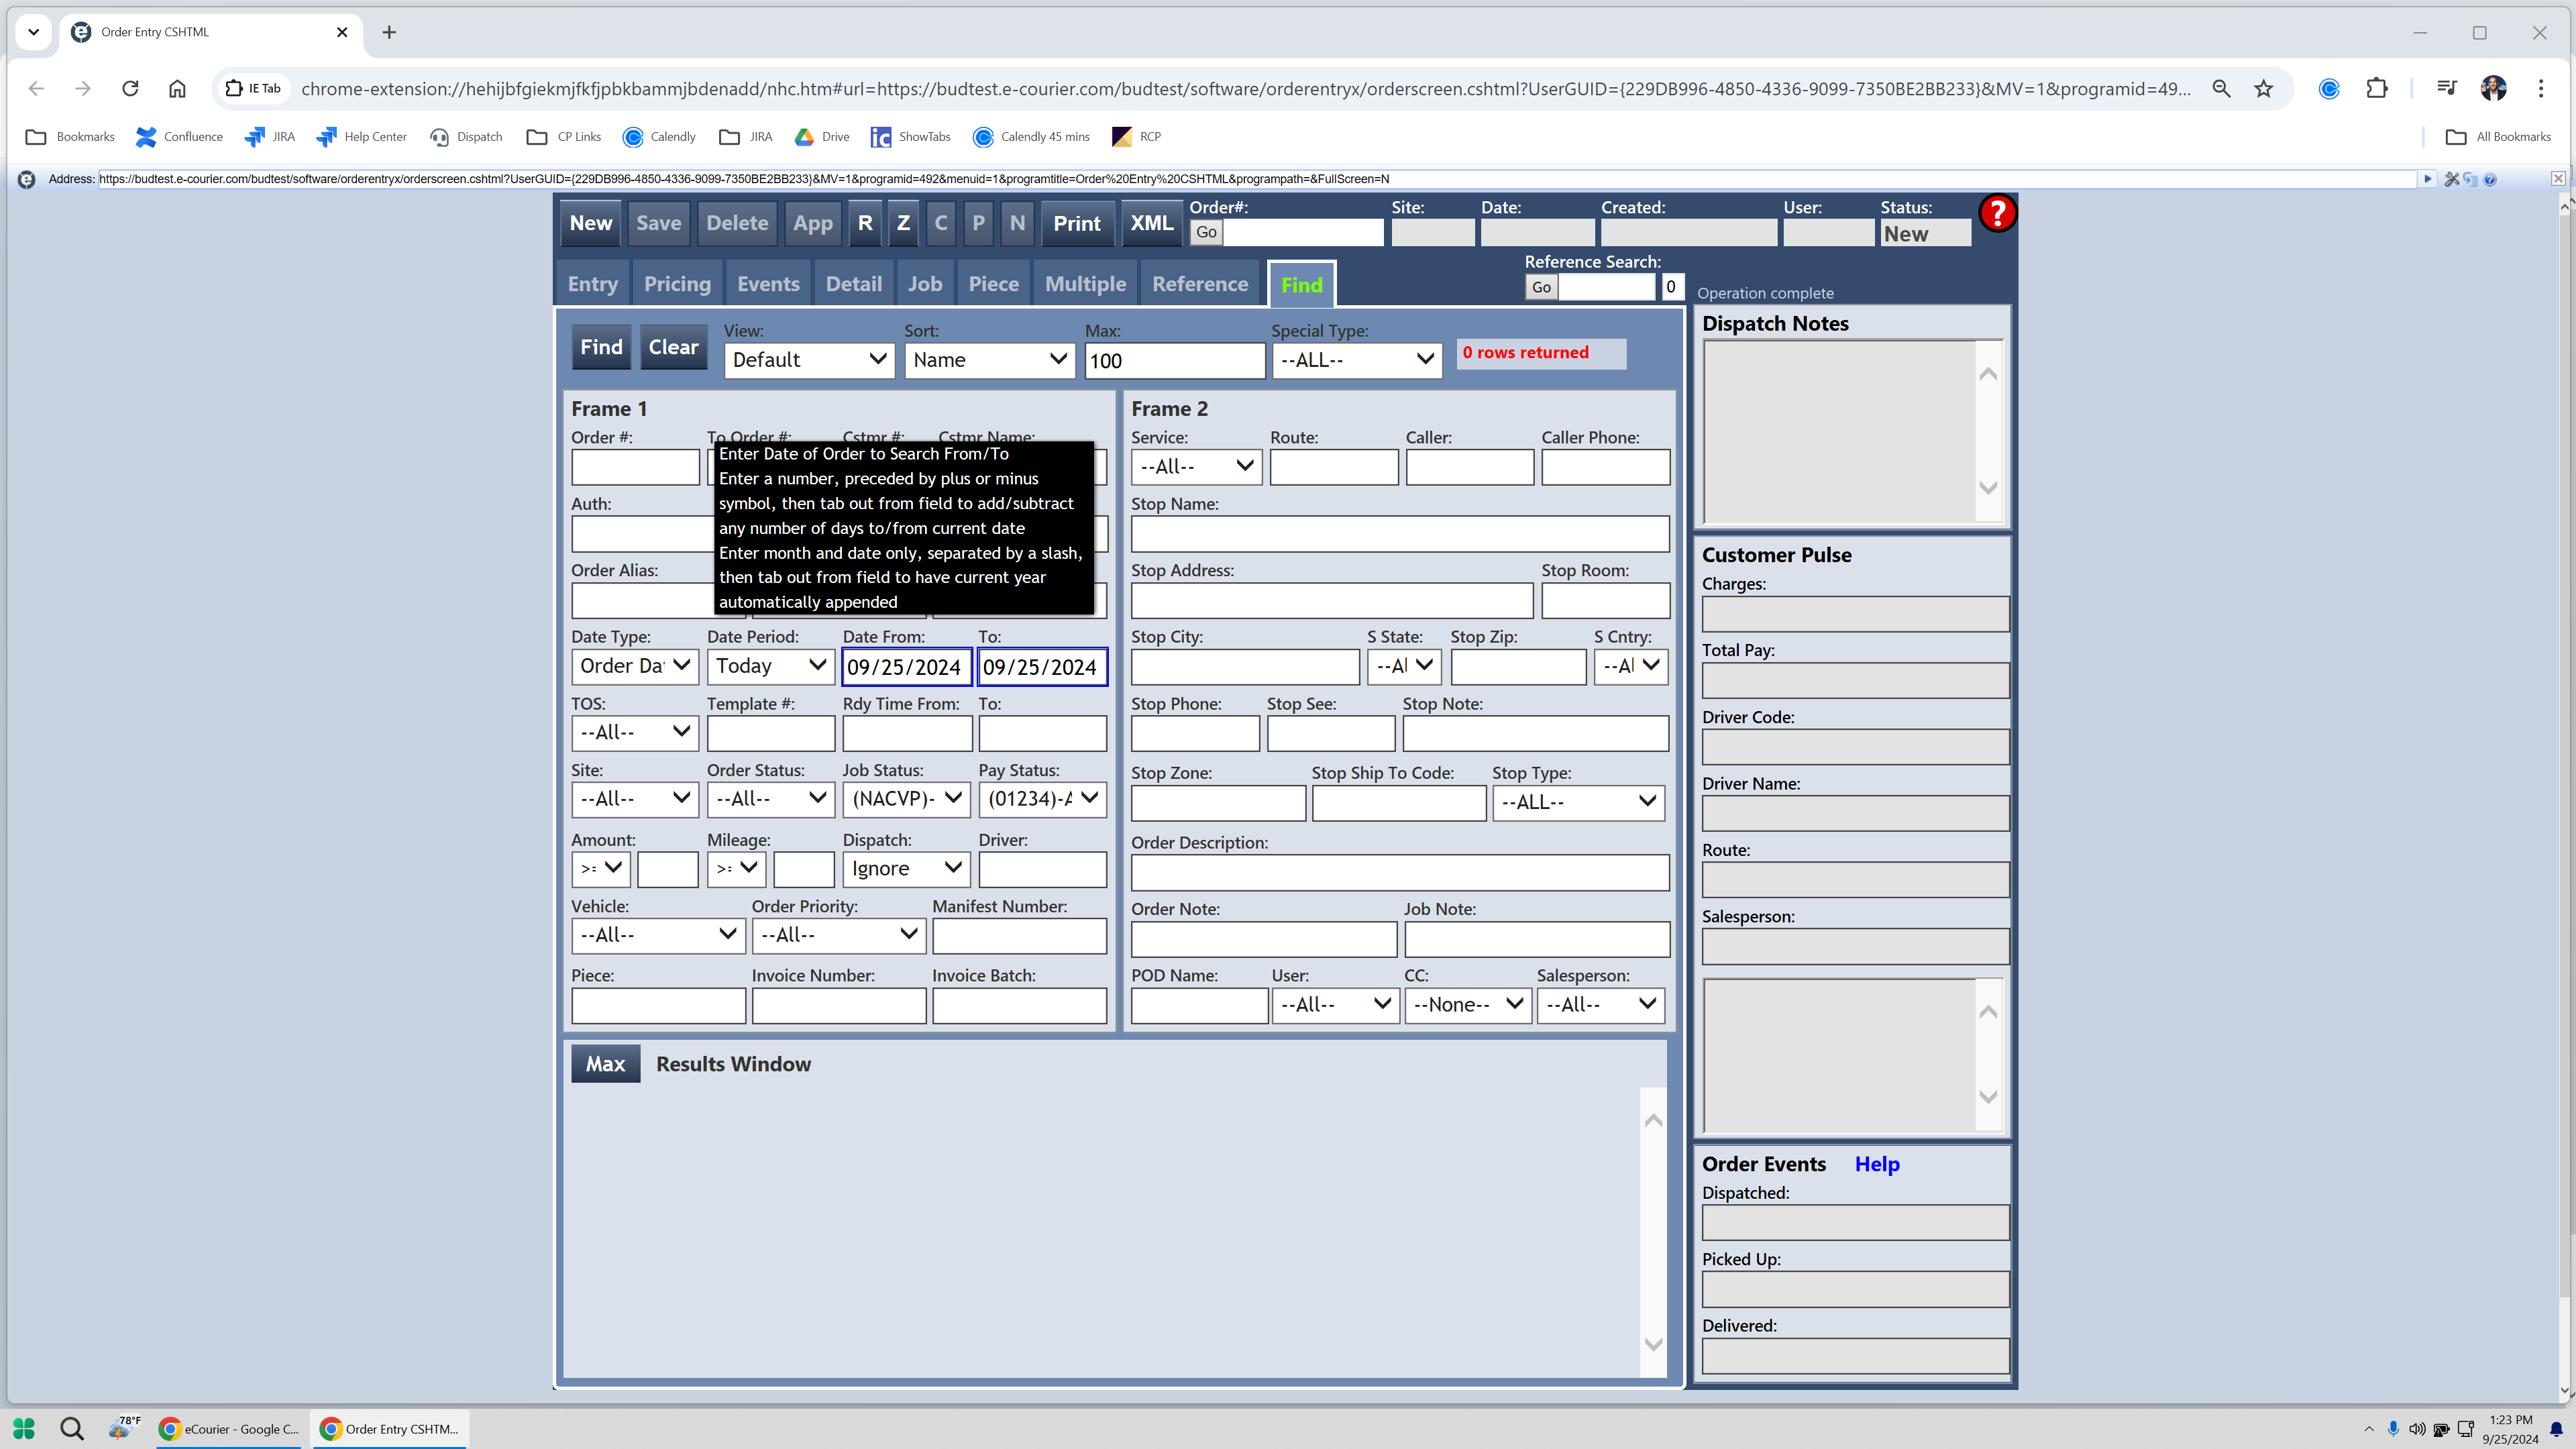
Task: Open the Date Type dropdown
Action: click(x=634, y=666)
